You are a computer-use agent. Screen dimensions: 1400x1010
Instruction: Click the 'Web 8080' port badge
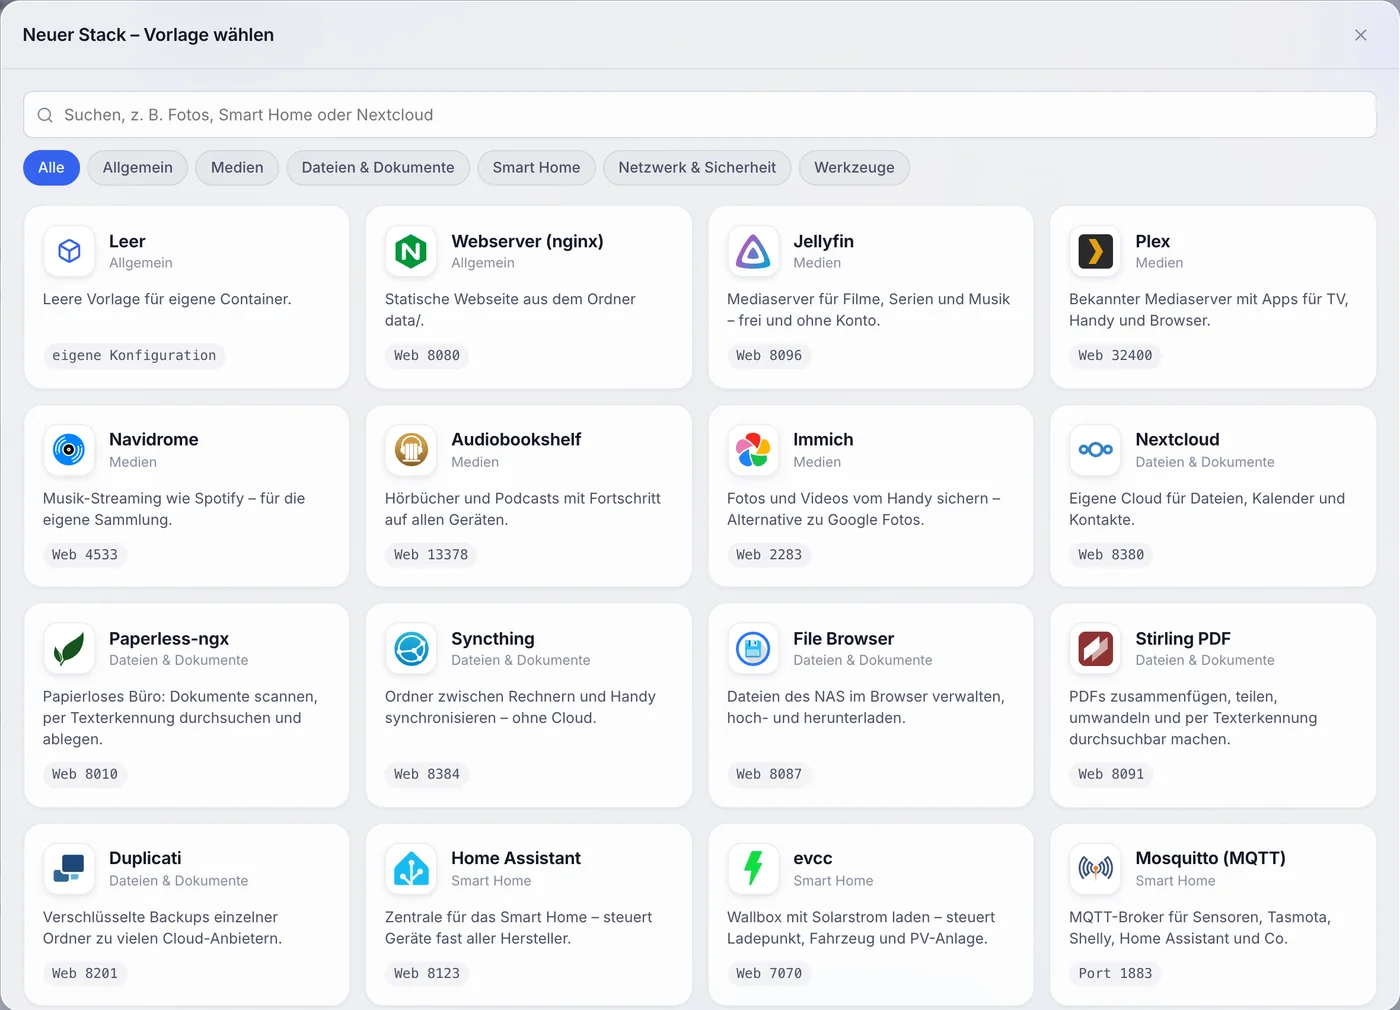point(427,355)
